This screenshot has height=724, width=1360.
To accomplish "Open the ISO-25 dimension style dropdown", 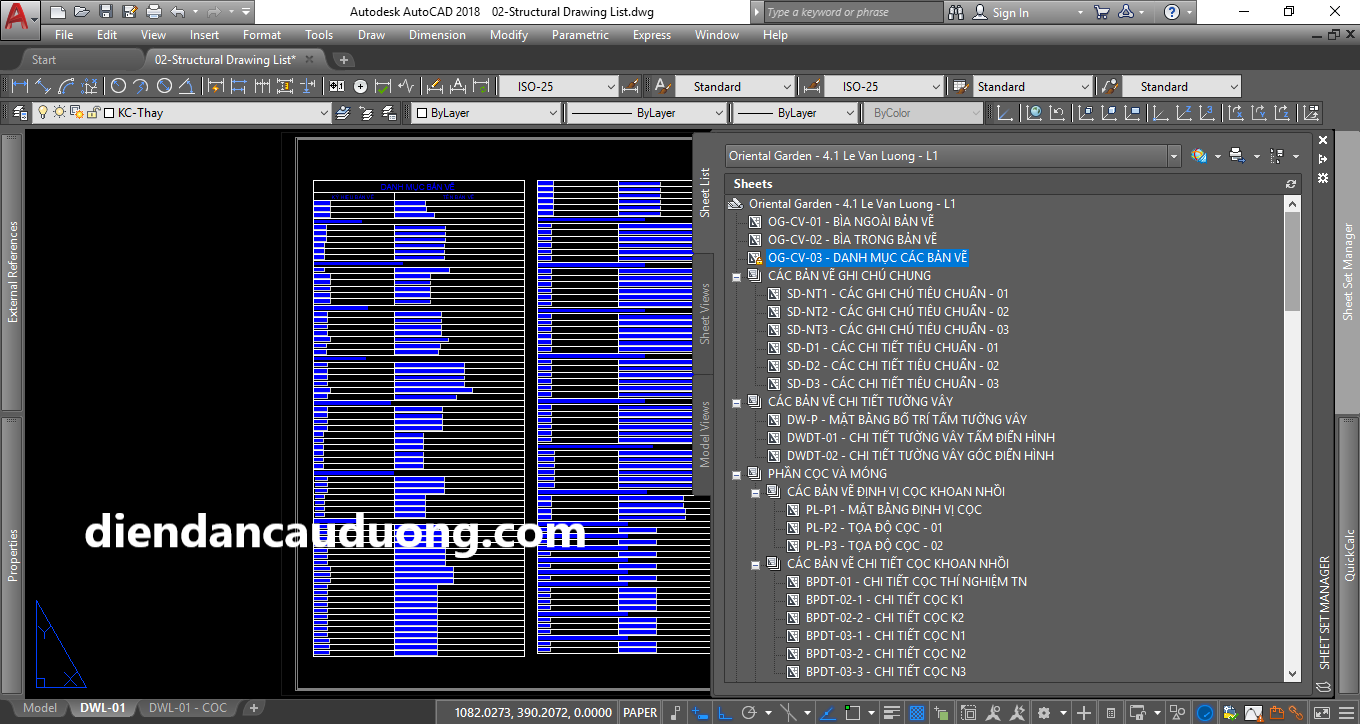I will [x=609, y=87].
